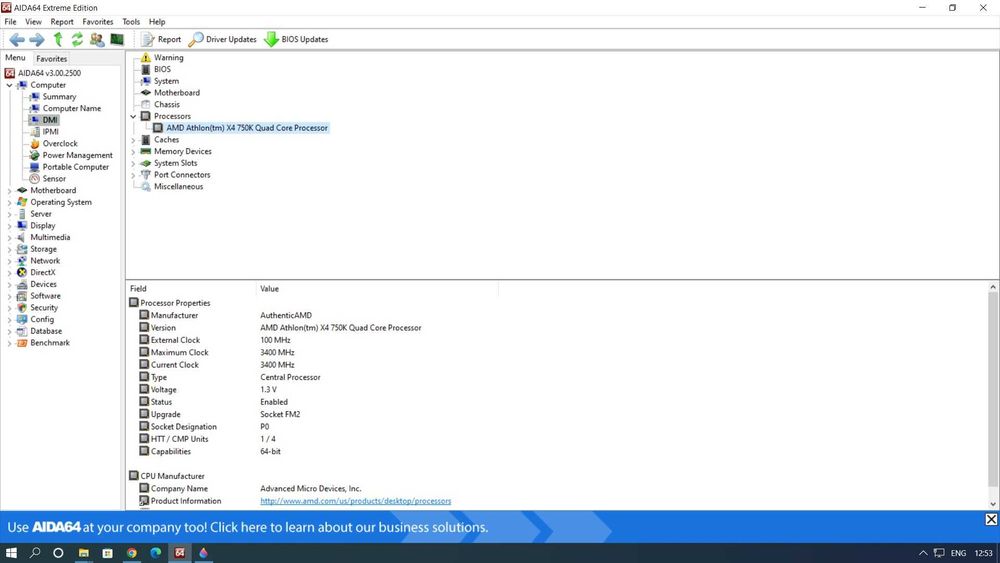
Task: Open Chrome from the taskbar
Action: [131, 553]
